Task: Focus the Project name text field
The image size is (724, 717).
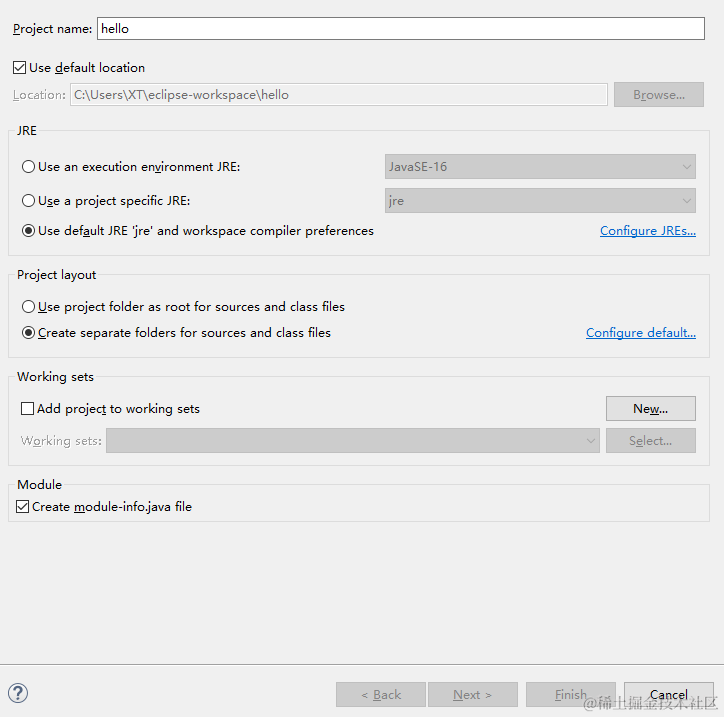Action: pos(401,29)
